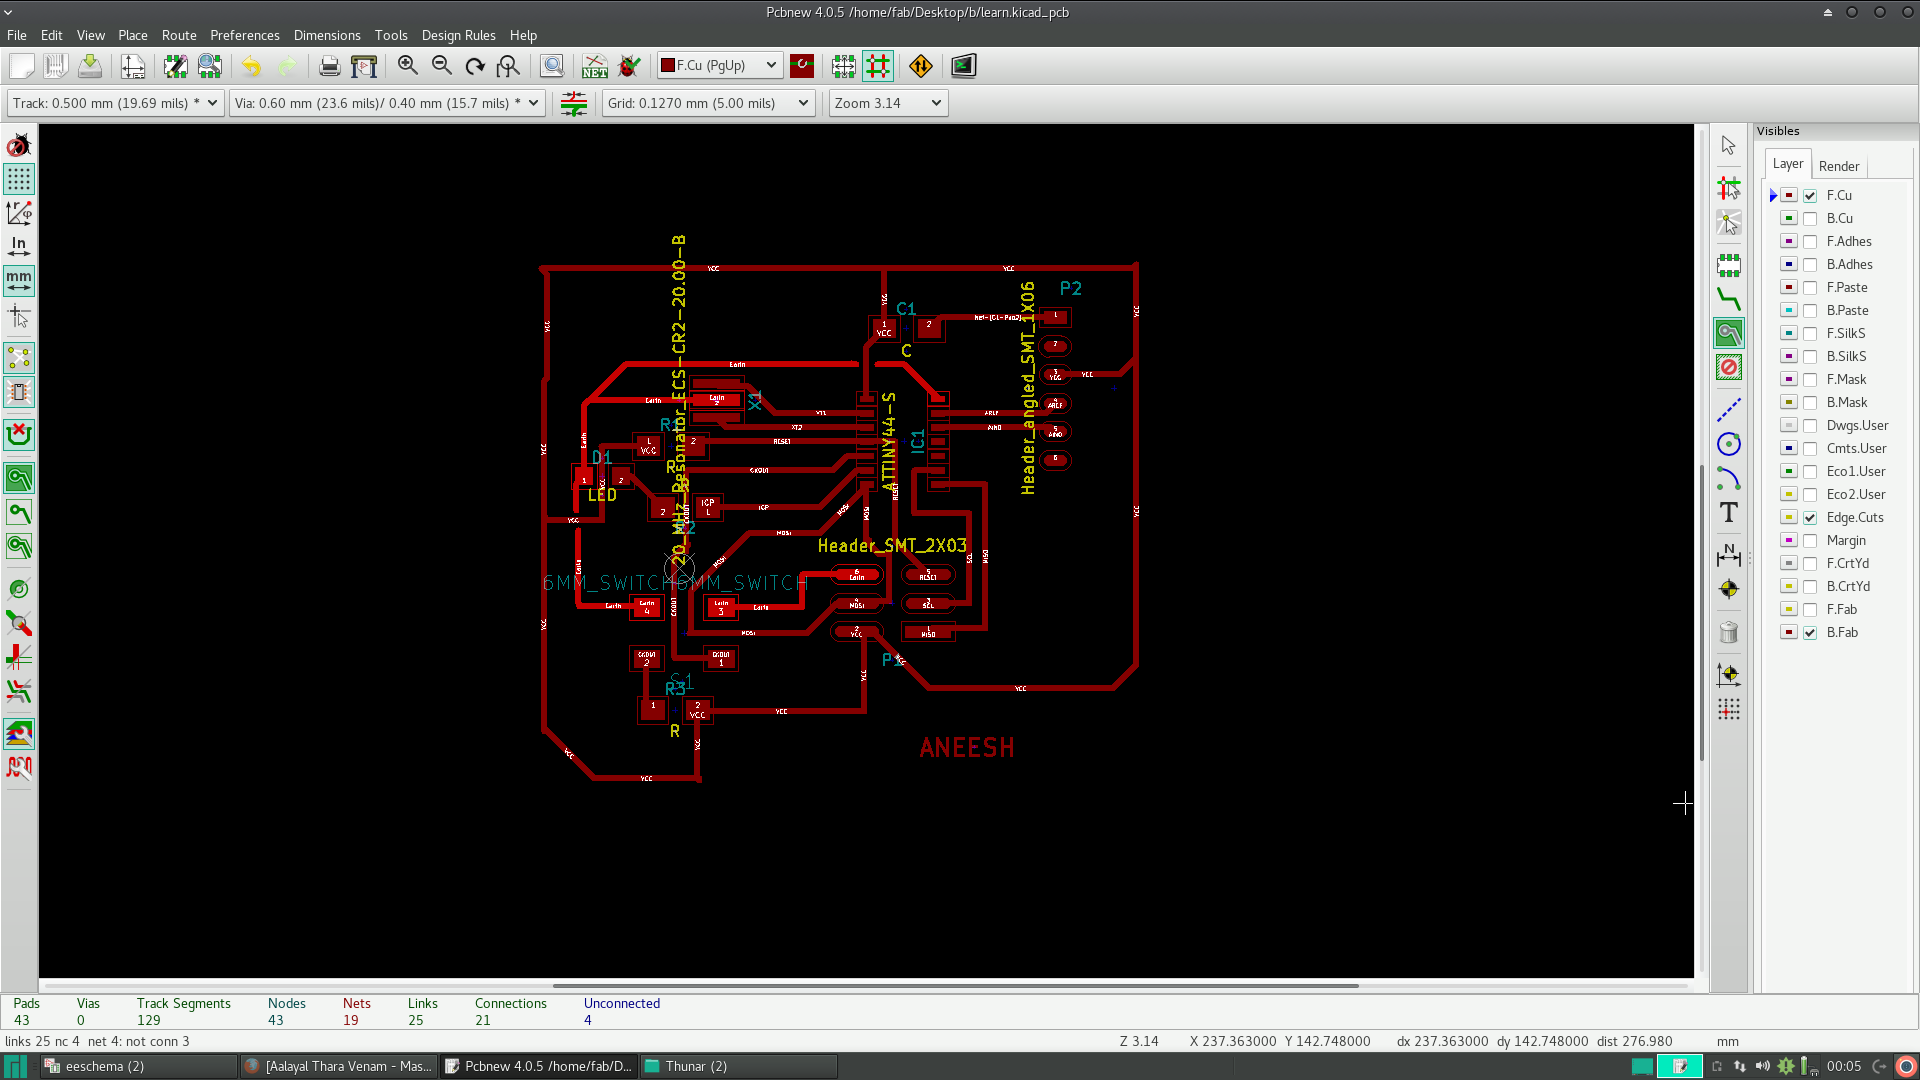Viewport: 1920px width, 1080px height.
Task: Open the scripting console icon
Action: click(x=963, y=66)
